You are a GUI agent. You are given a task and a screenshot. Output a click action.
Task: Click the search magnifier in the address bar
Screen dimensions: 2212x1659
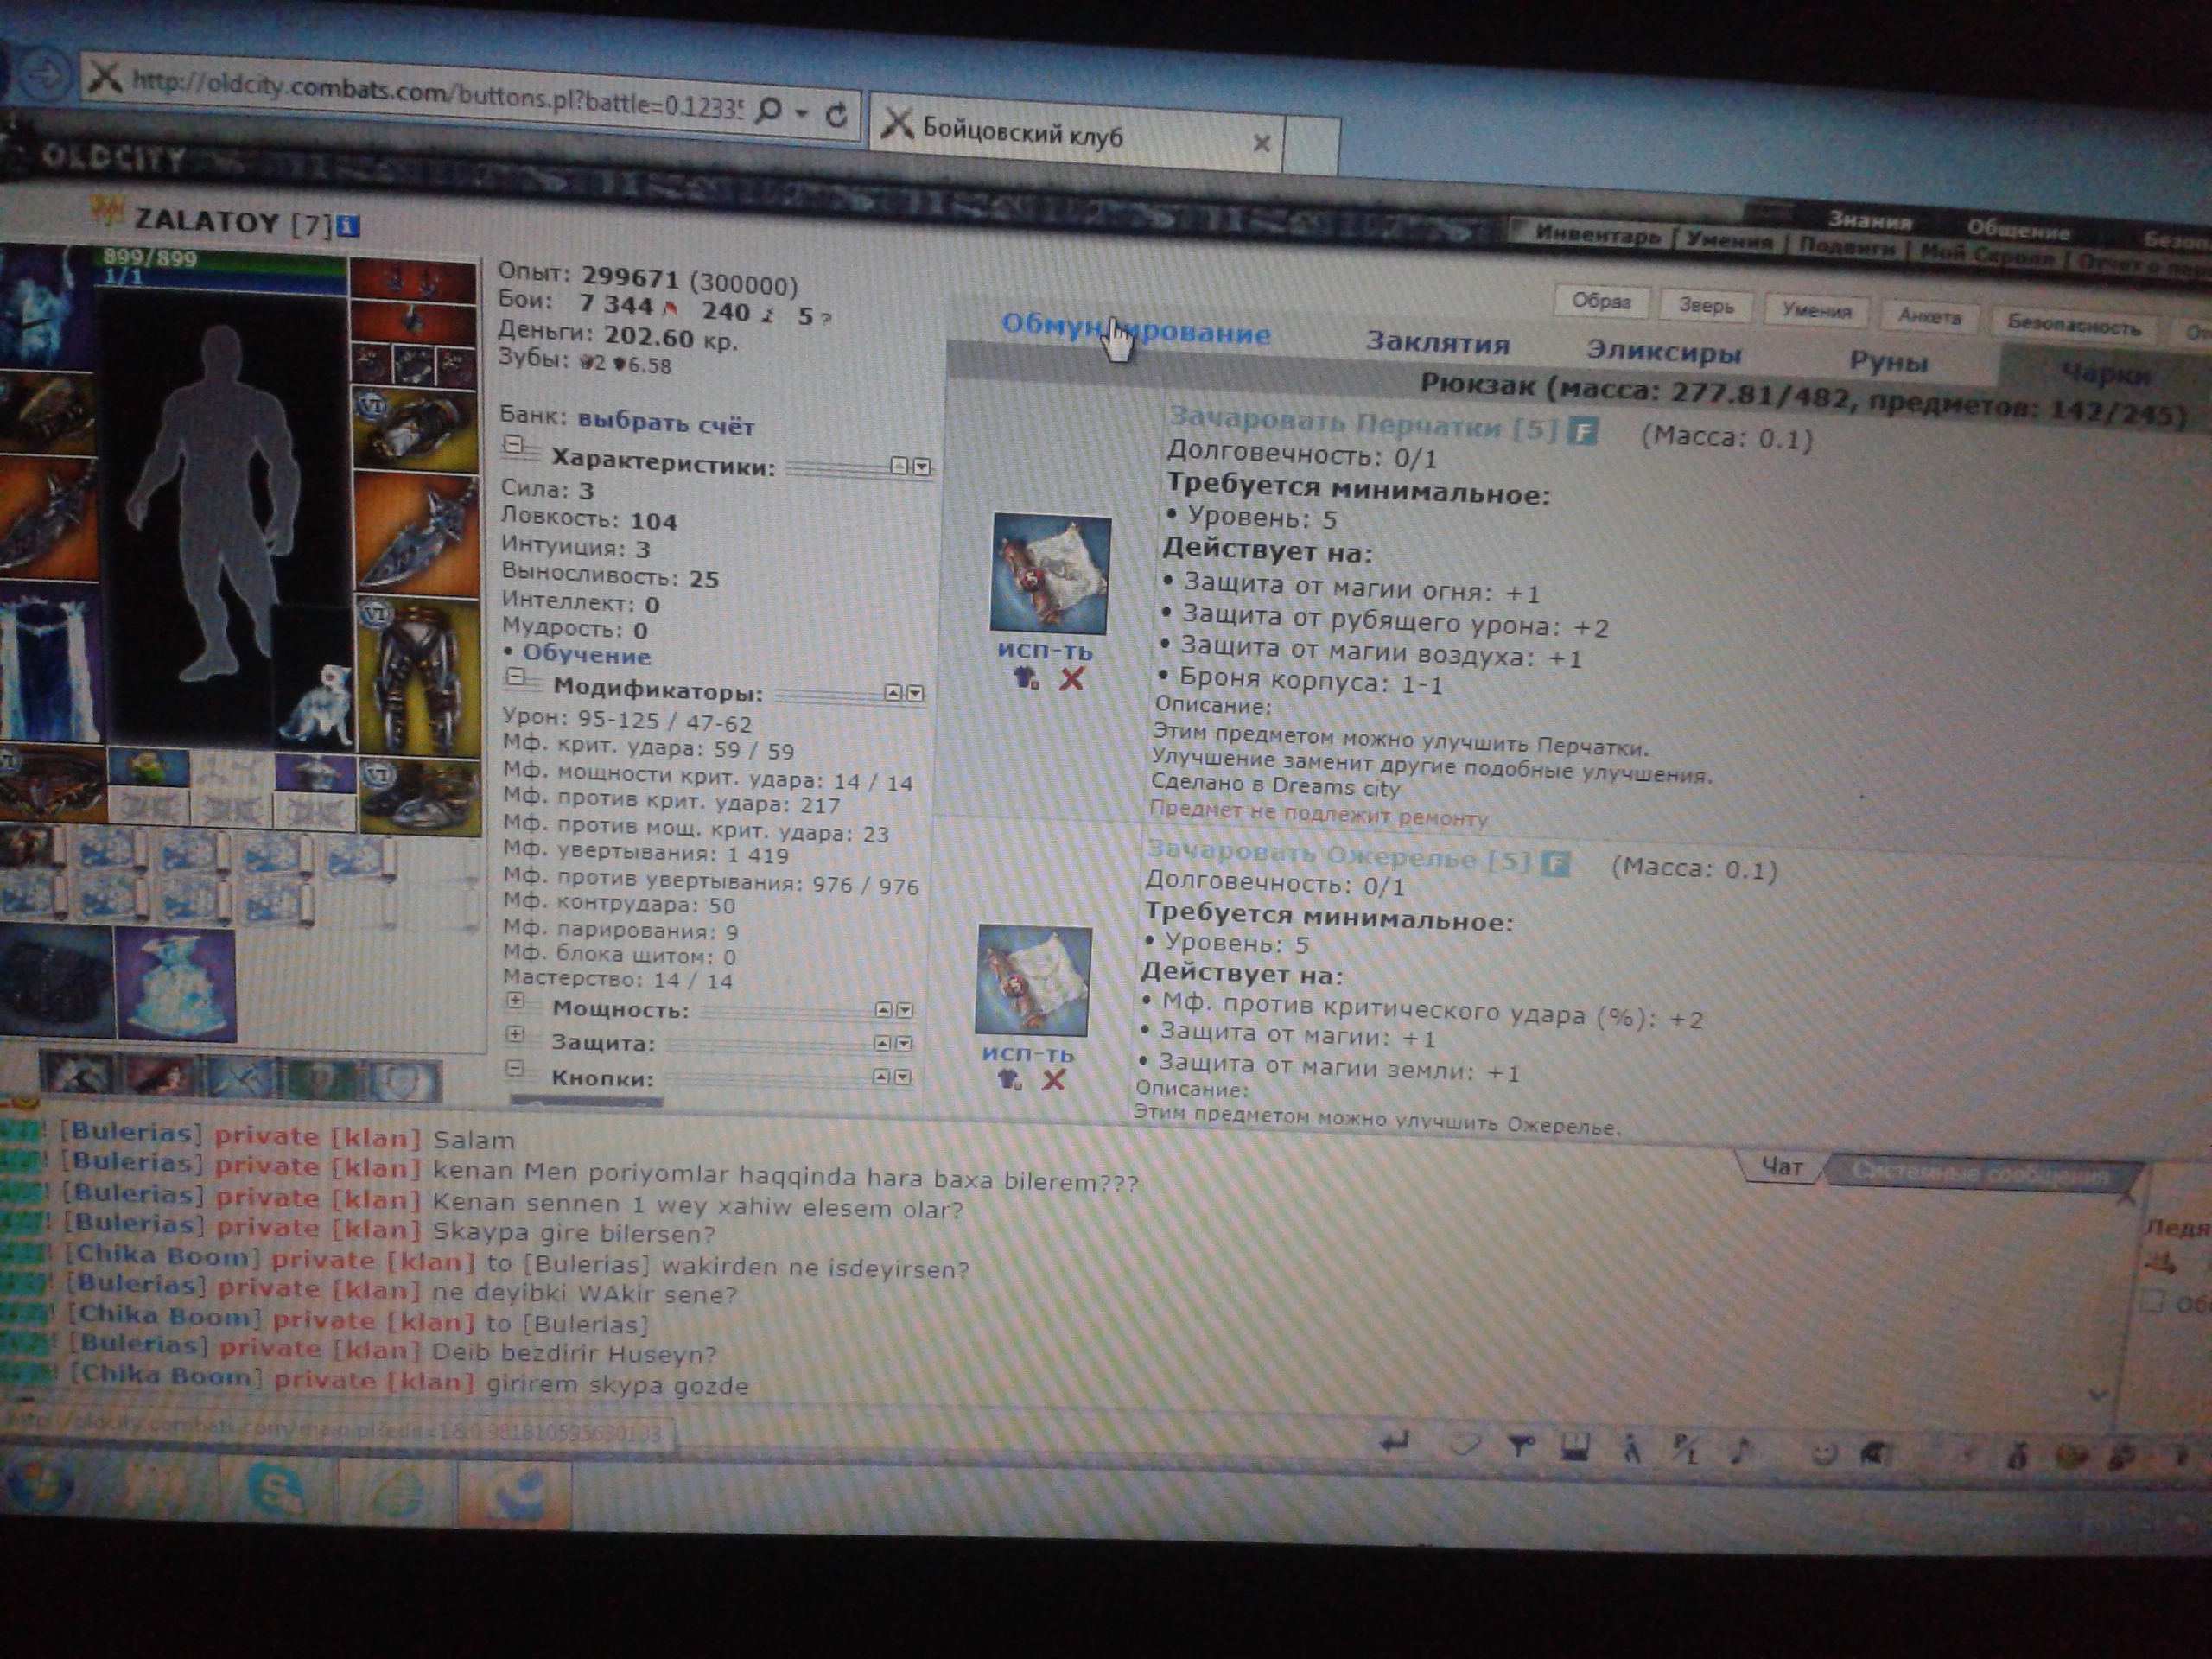(x=769, y=110)
